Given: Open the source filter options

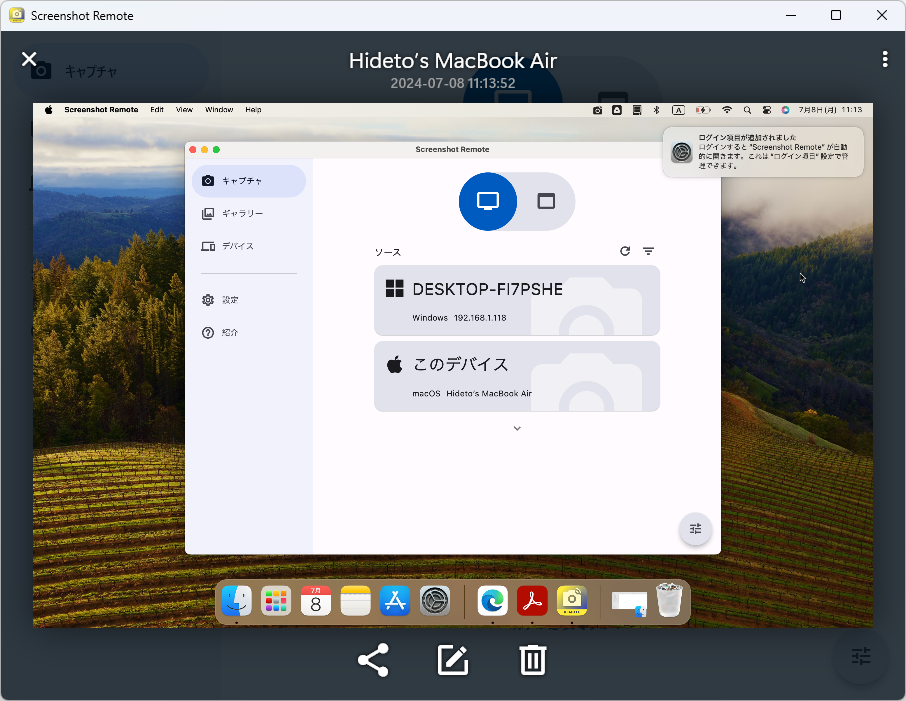Looking at the screenshot, I should click(649, 251).
